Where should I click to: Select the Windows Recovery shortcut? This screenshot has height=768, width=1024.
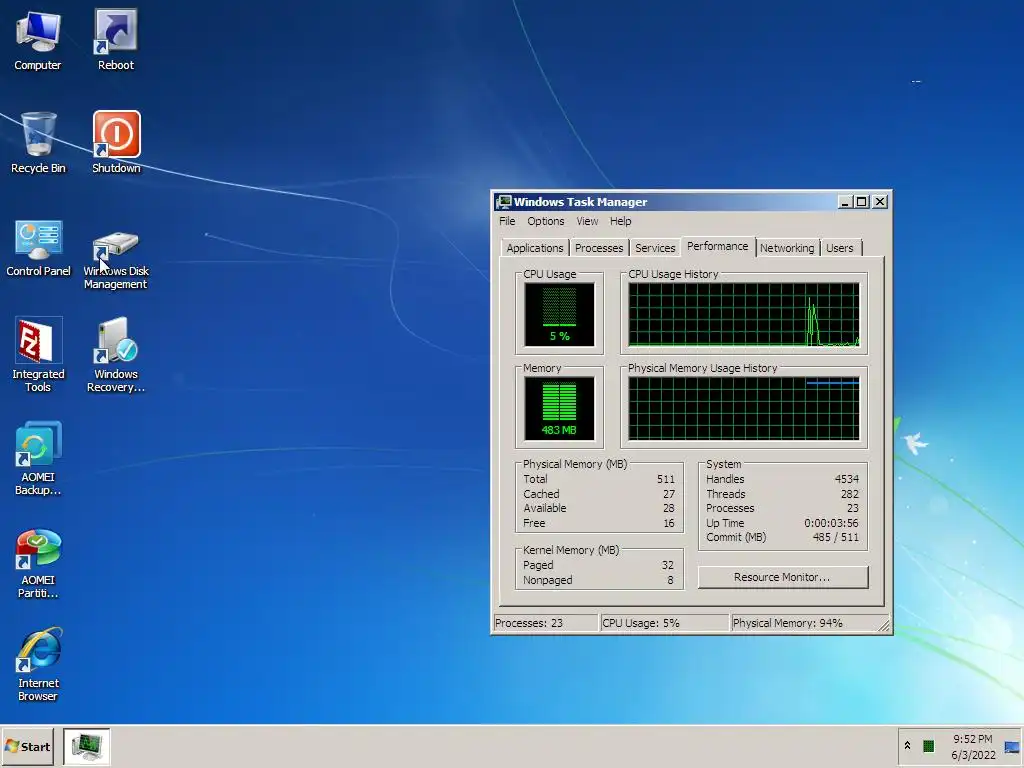(x=116, y=355)
